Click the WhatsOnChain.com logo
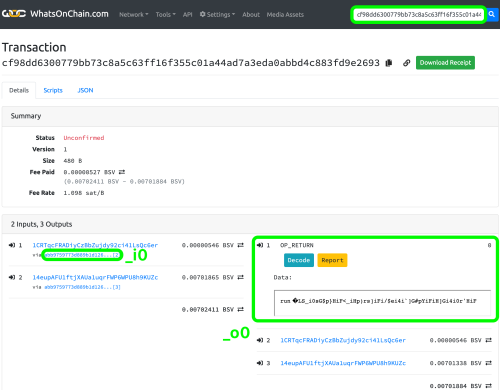 click(x=55, y=14)
